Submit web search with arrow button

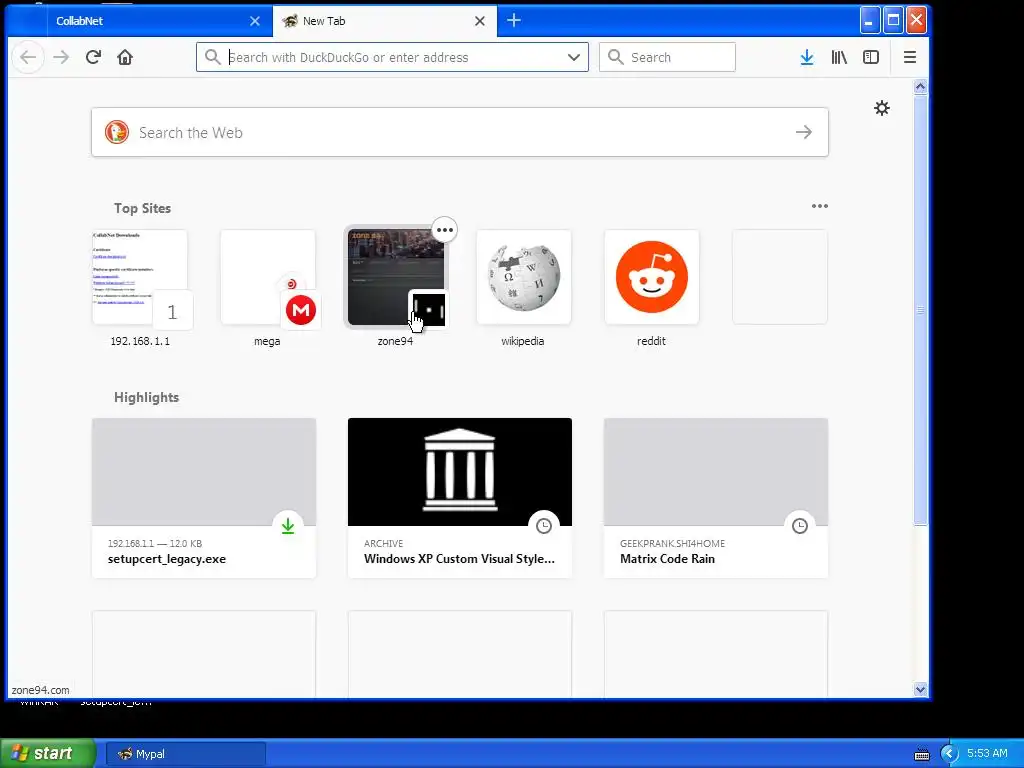click(x=804, y=133)
